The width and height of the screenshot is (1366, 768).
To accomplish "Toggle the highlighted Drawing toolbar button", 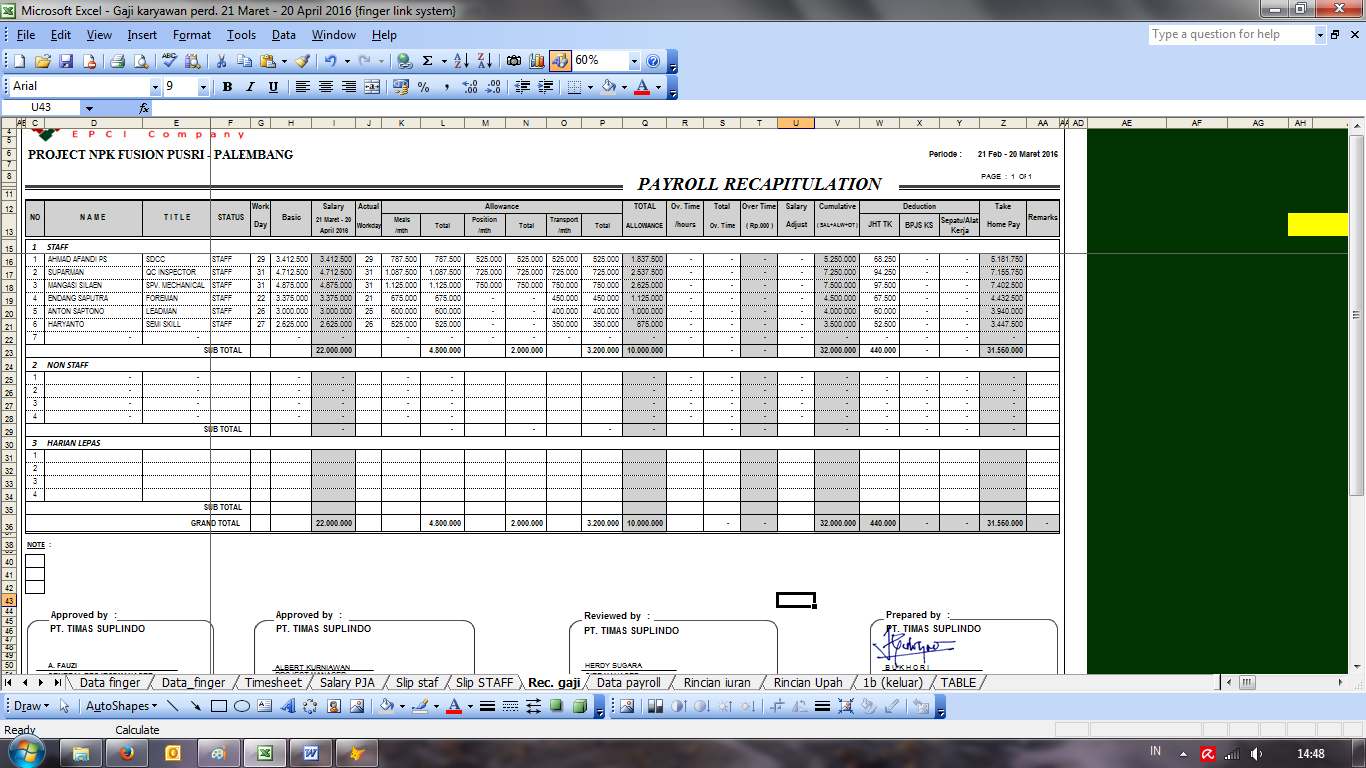I will 559,61.
